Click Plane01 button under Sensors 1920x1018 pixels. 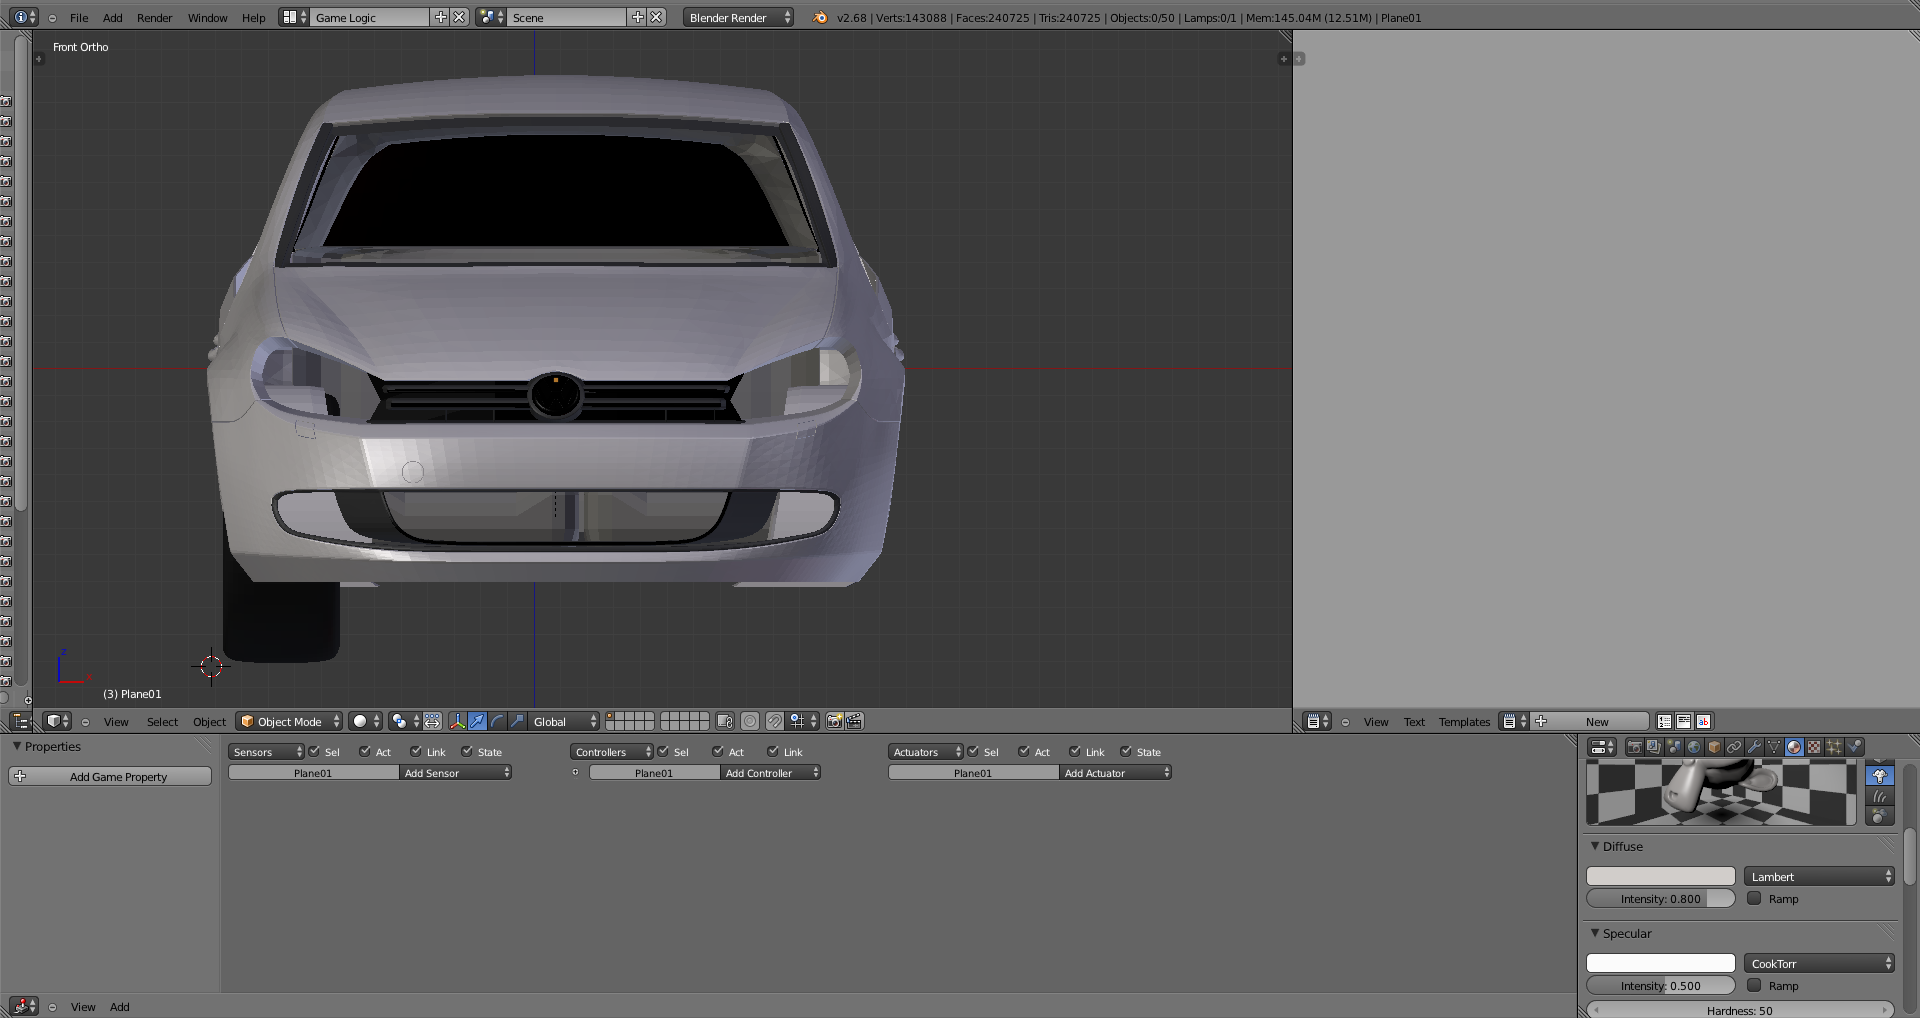(313, 773)
